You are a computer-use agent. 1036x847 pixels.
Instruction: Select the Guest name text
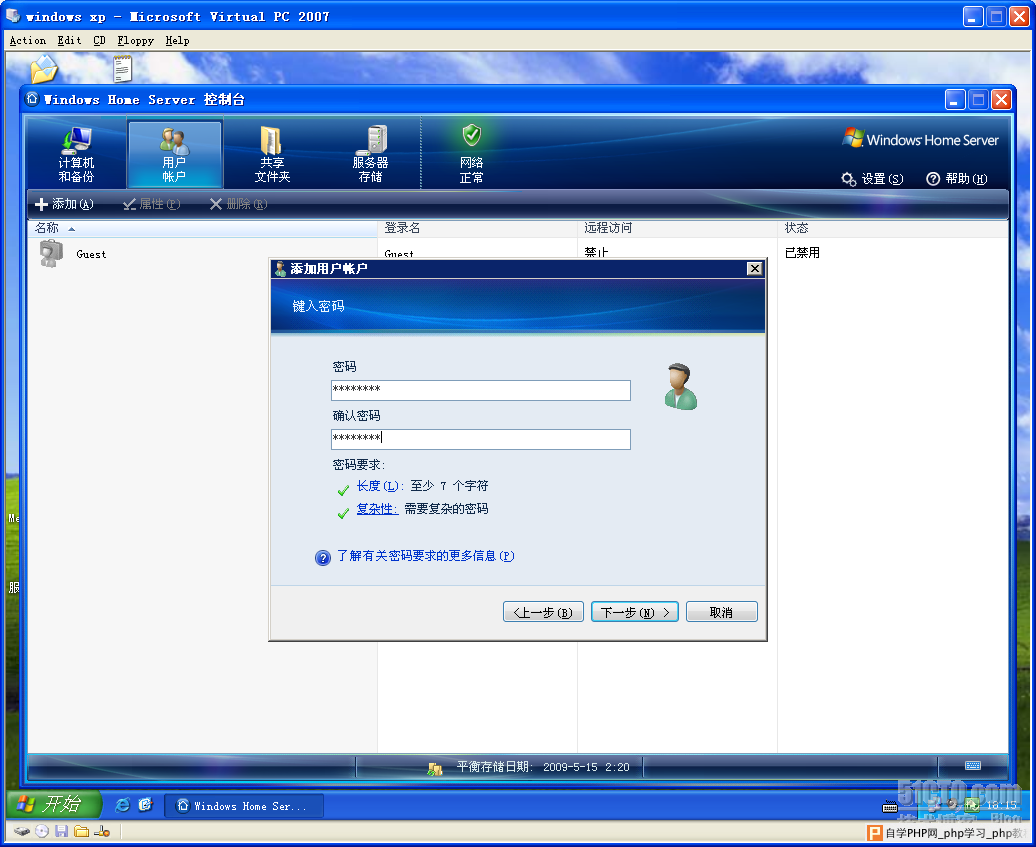point(91,254)
